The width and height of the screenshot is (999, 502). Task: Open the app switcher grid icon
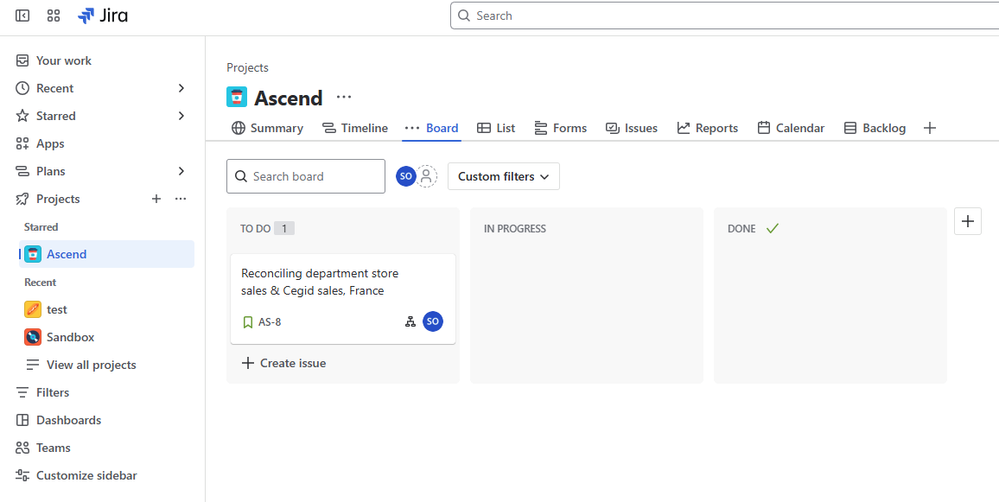pyautogui.click(x=54, y=16)
